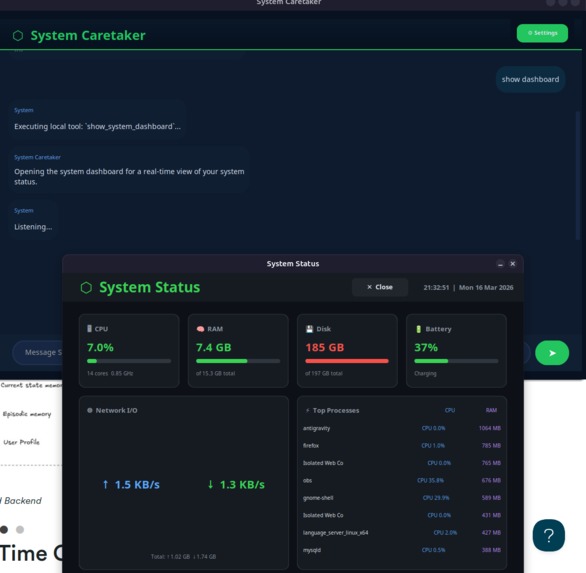This screenshot has width=586, height=573.
Task: Send the message with the arrow button
Action: coord(552,353)
